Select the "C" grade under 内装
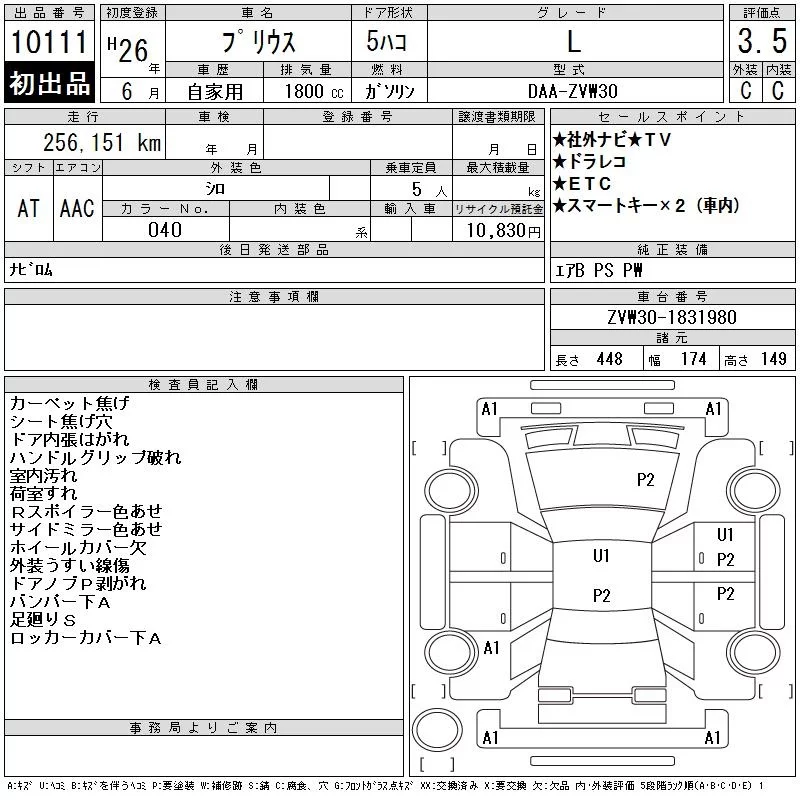The image size is (800, 800). point(778,90)
